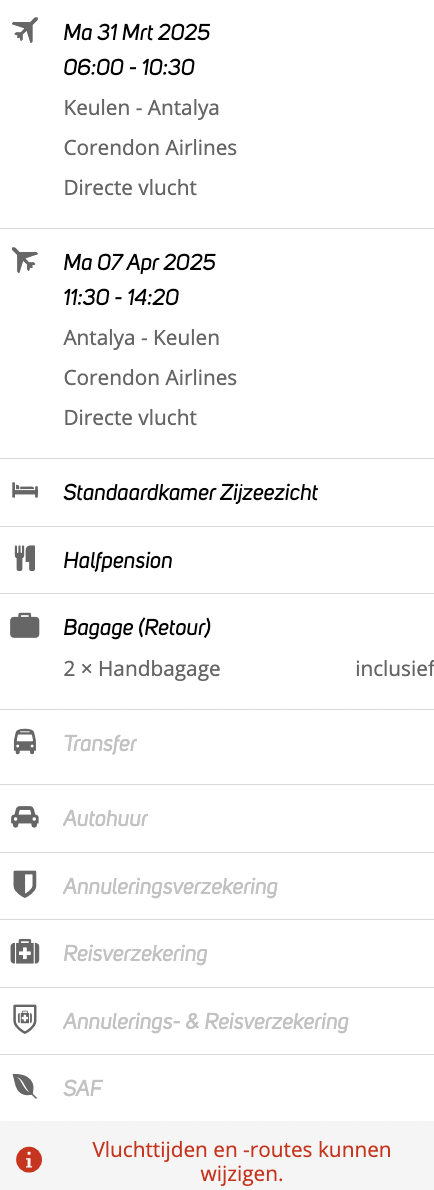Click the bus icon next to Transfer
This screenshot has width=434, height=1190.
tap(24, 742)
